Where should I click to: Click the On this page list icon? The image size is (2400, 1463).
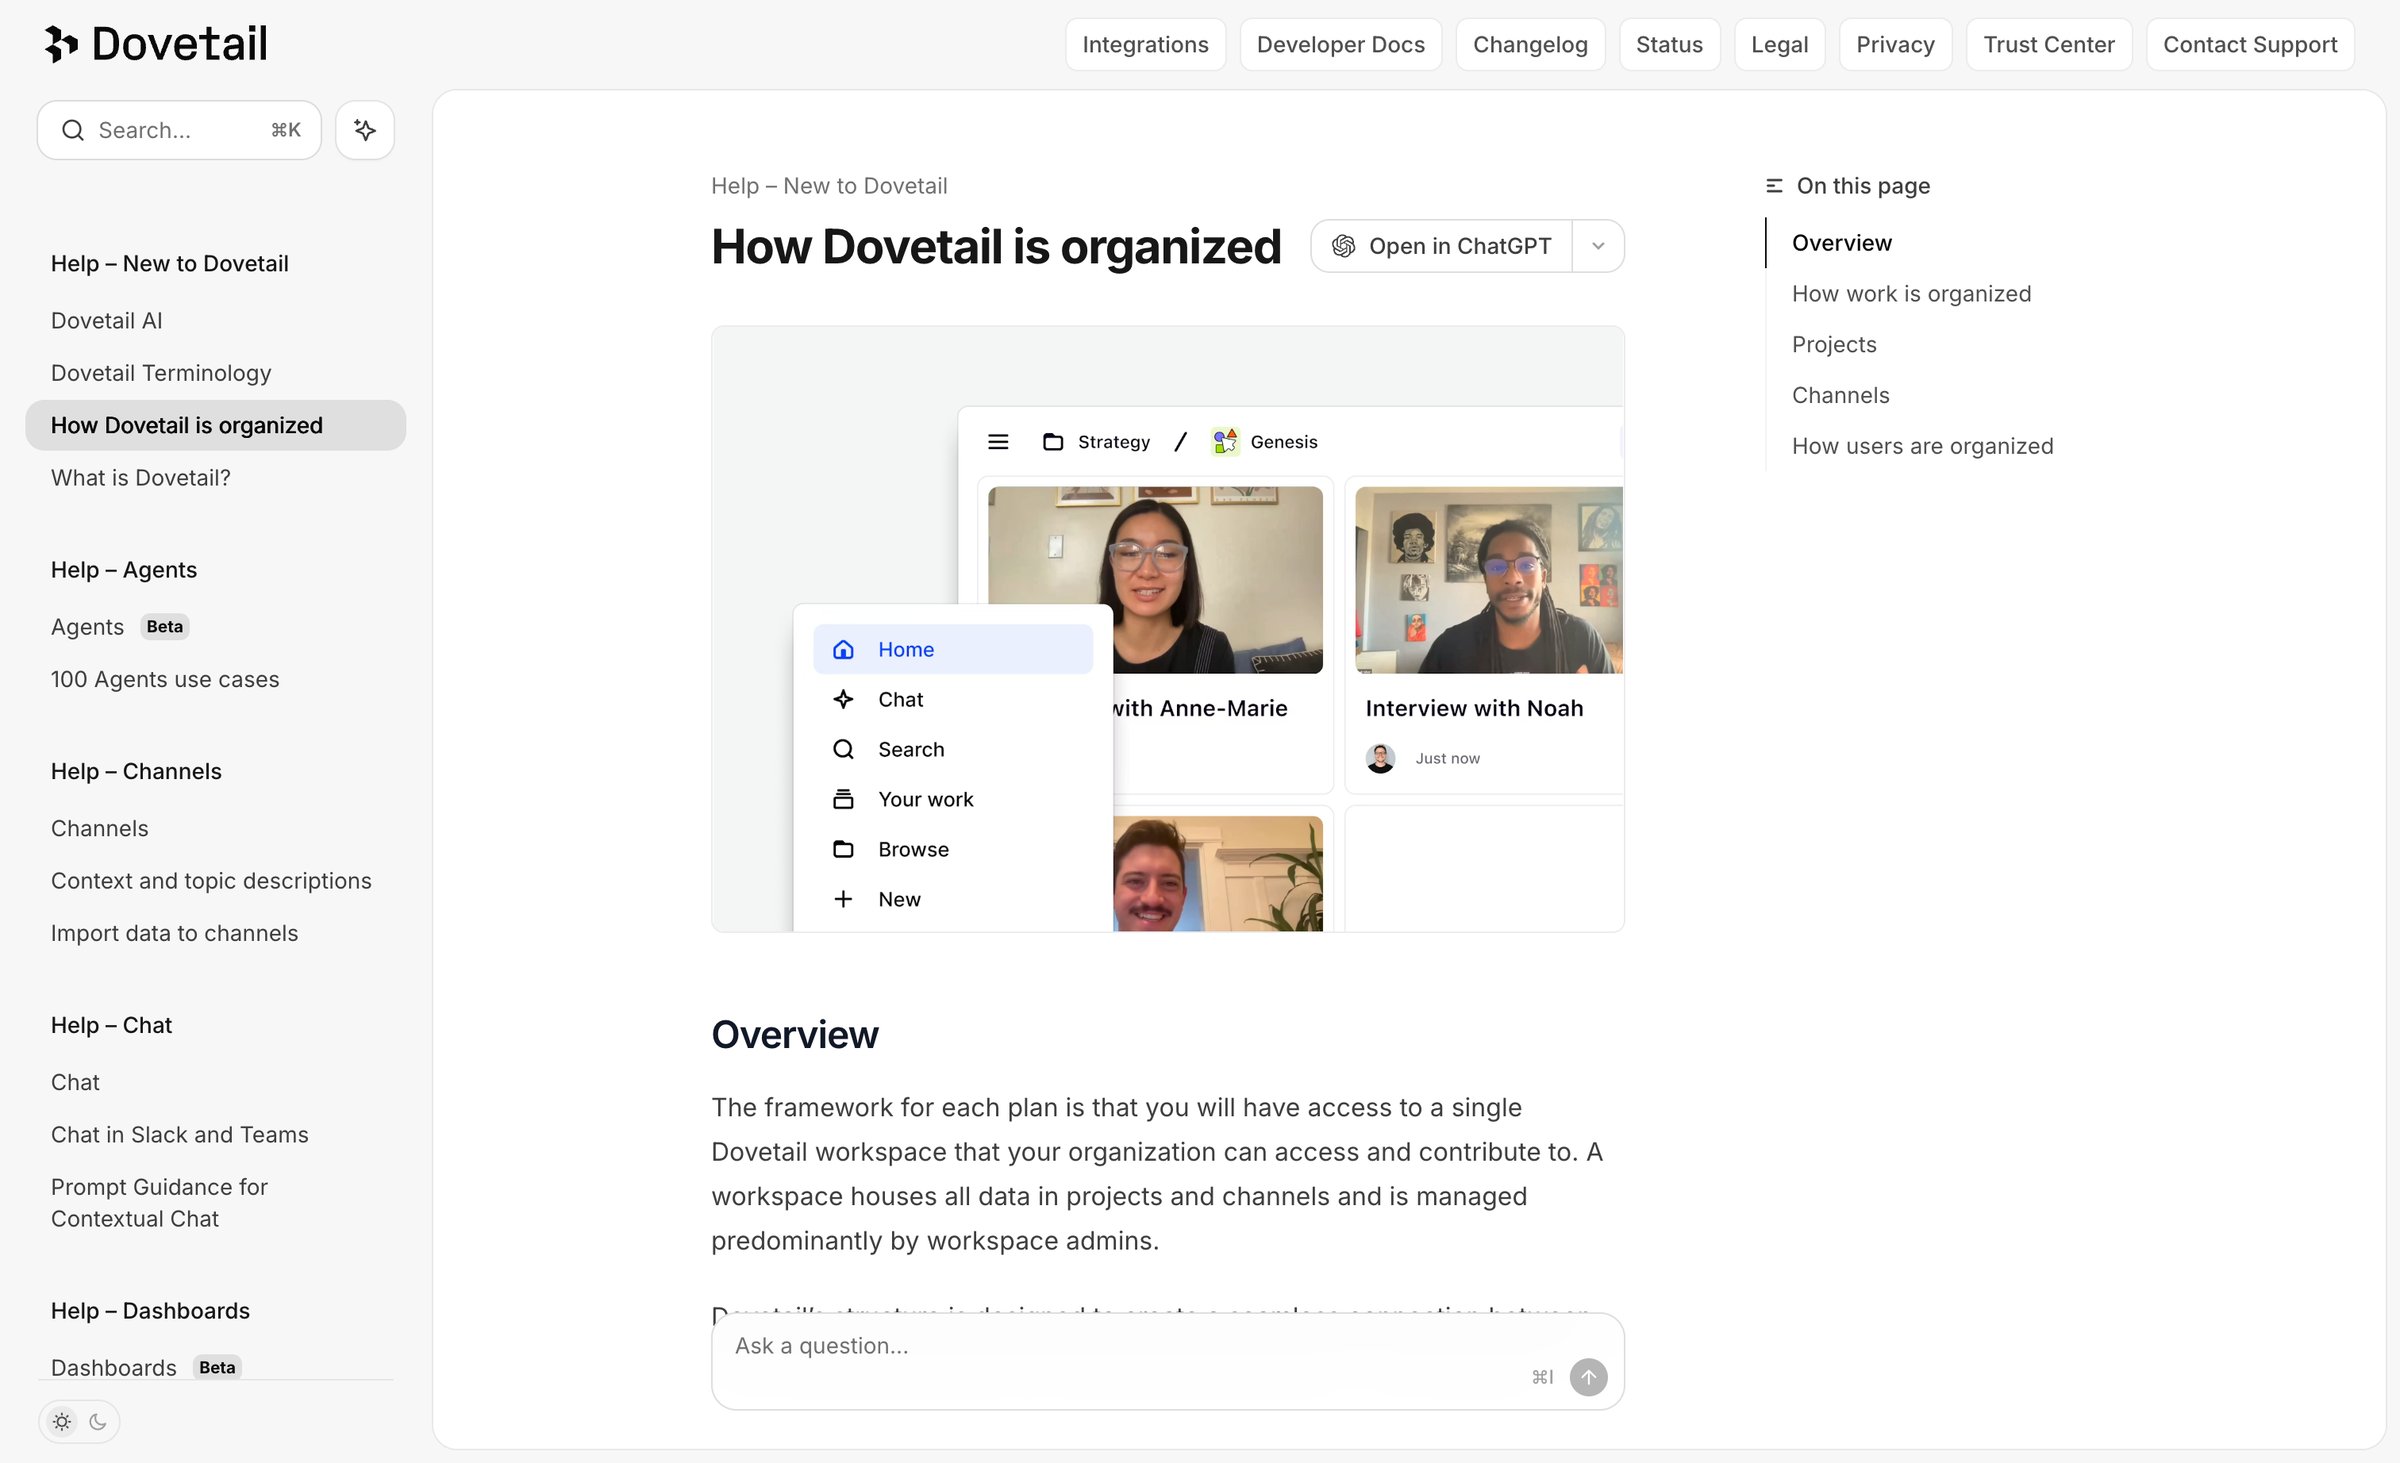pos(1774,186)
